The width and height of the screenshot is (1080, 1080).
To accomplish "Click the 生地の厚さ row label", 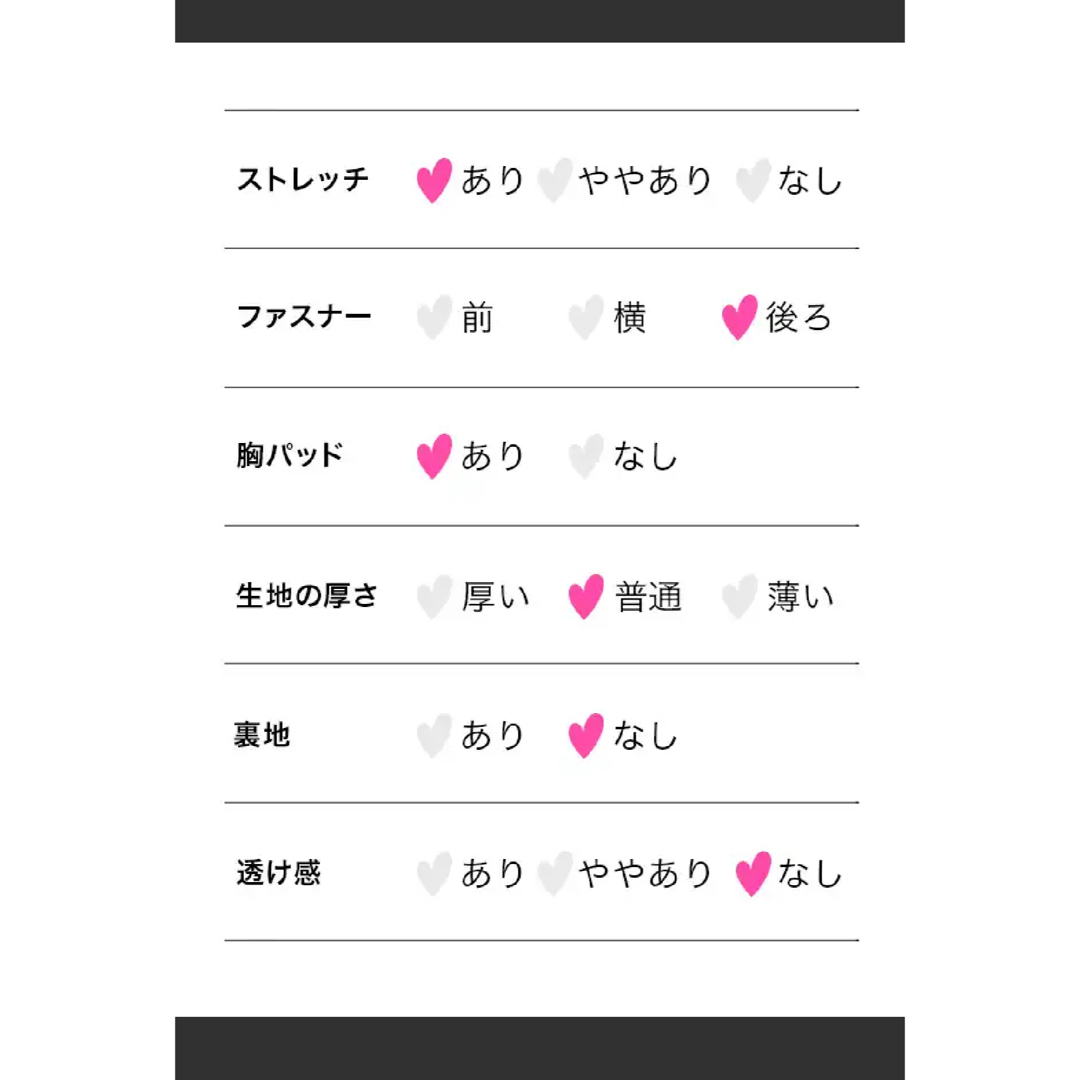I will coord(307,596).
